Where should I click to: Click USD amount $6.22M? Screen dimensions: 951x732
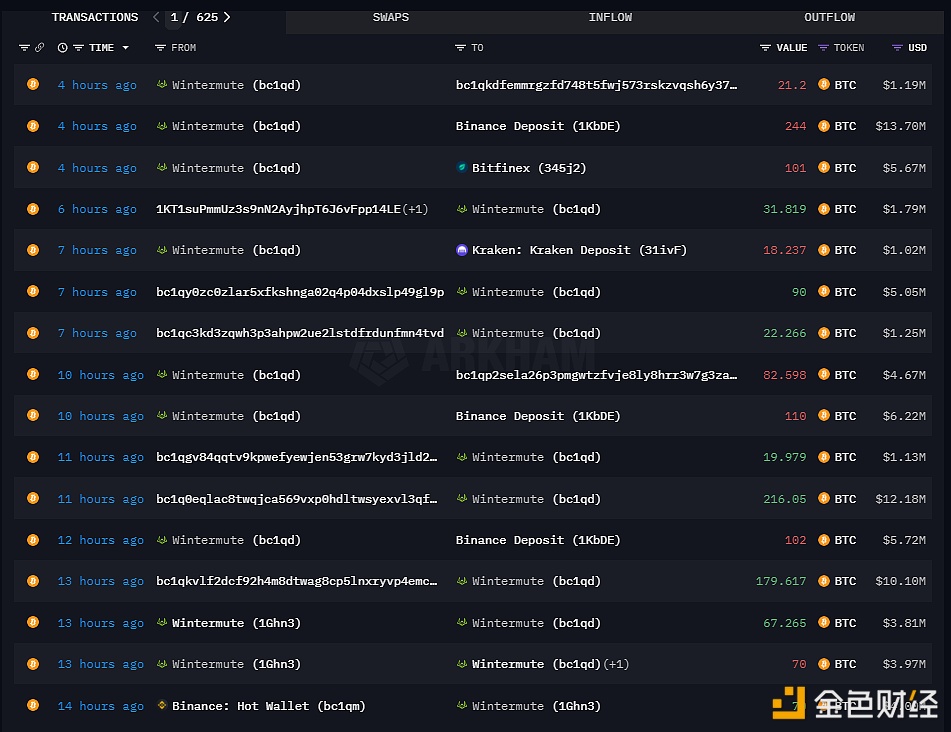tap(904, 416)
